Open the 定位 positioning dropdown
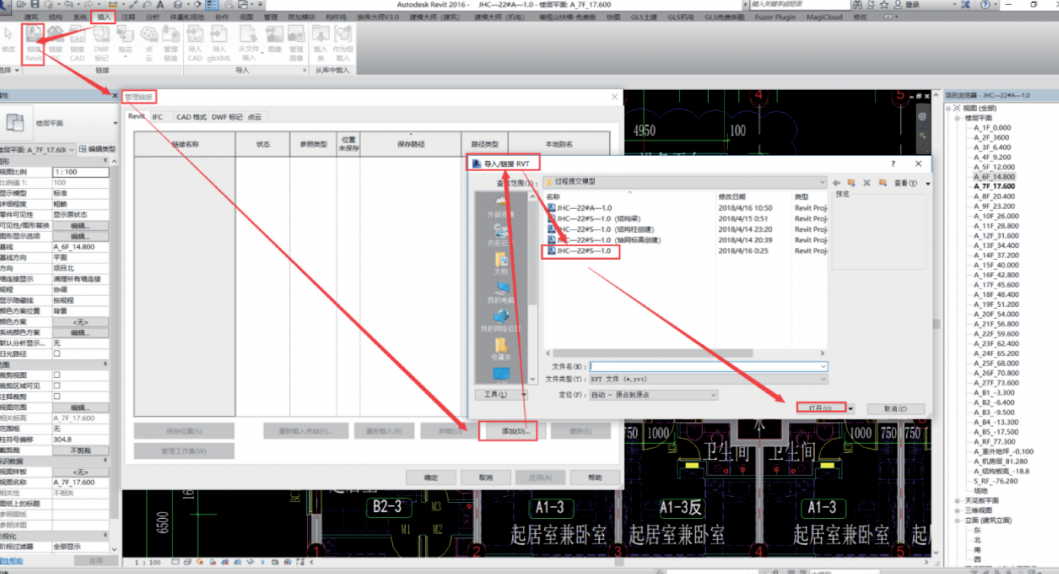 pos(653,394)
